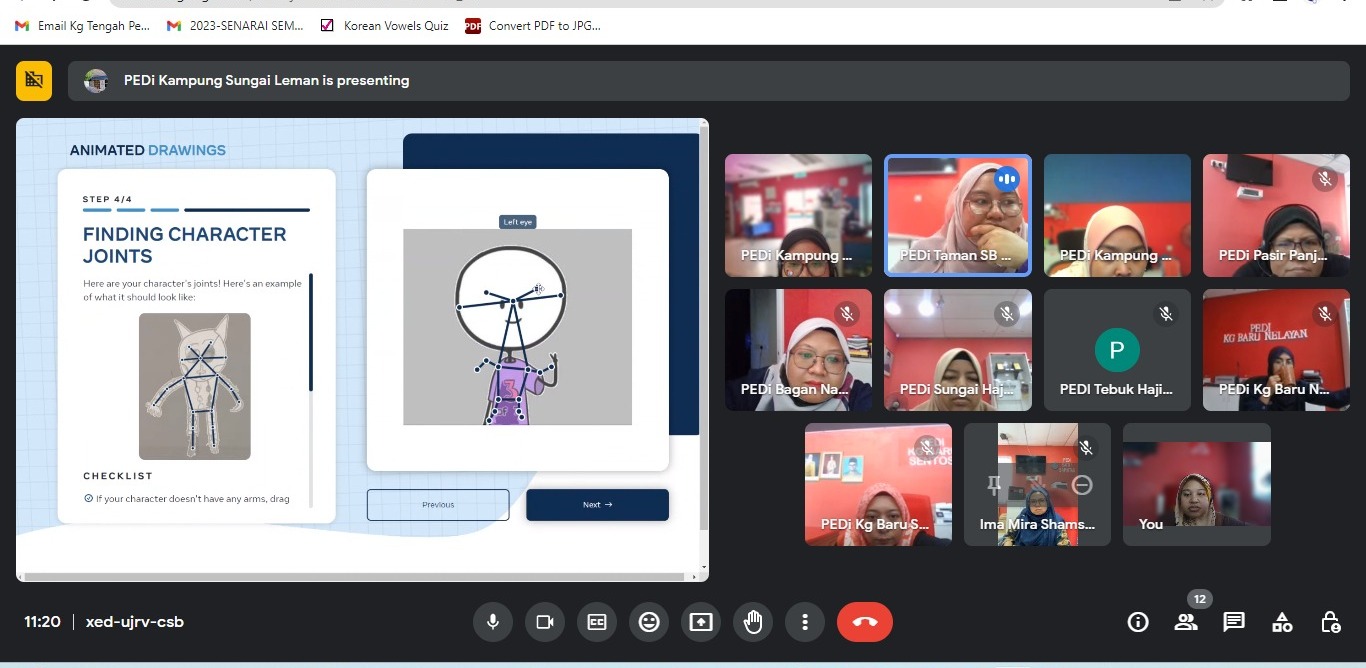Select the PEDi Taman SB video tile
Screen dimensions: 1366x668
point(957,215)
